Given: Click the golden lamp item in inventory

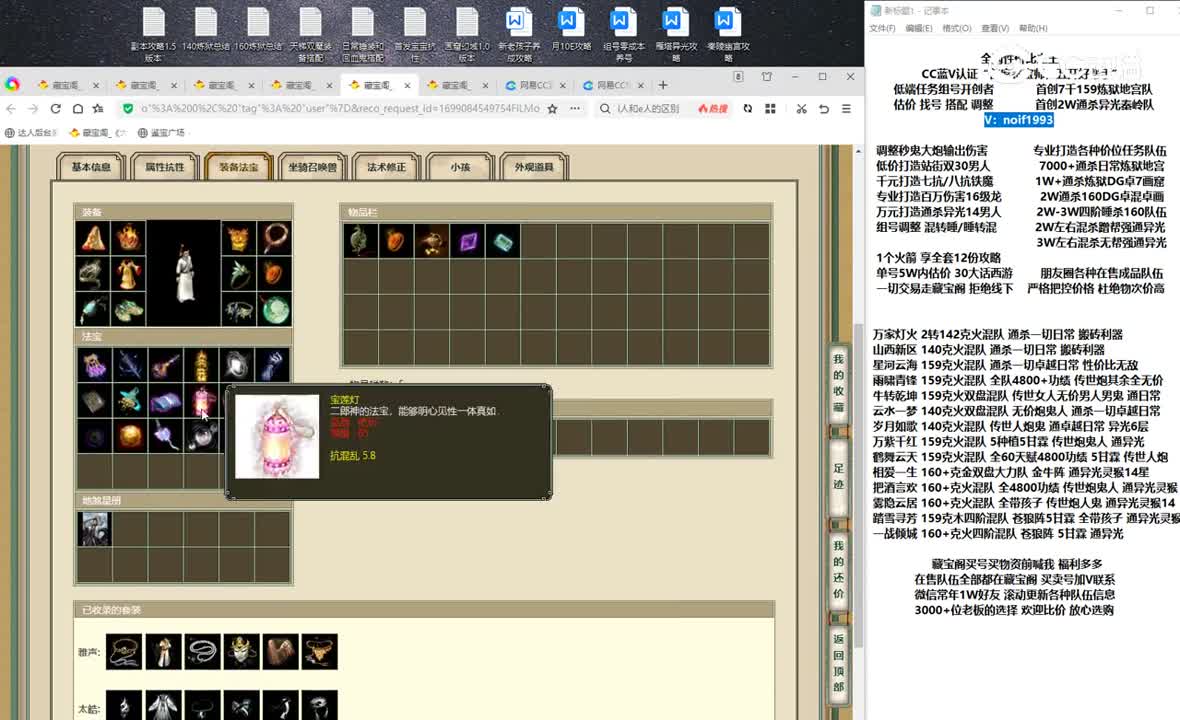Looking at the screenshot, I should tap(431, 242).
